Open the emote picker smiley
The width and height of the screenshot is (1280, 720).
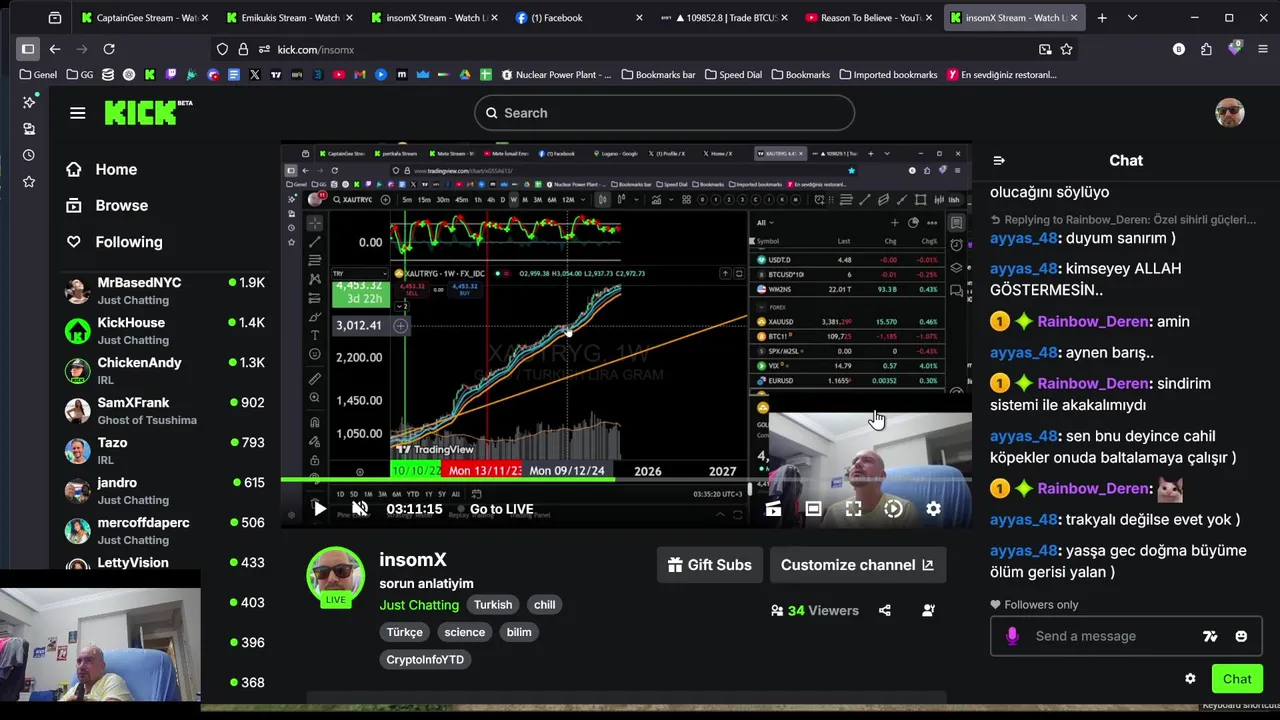pos(1241,636)
